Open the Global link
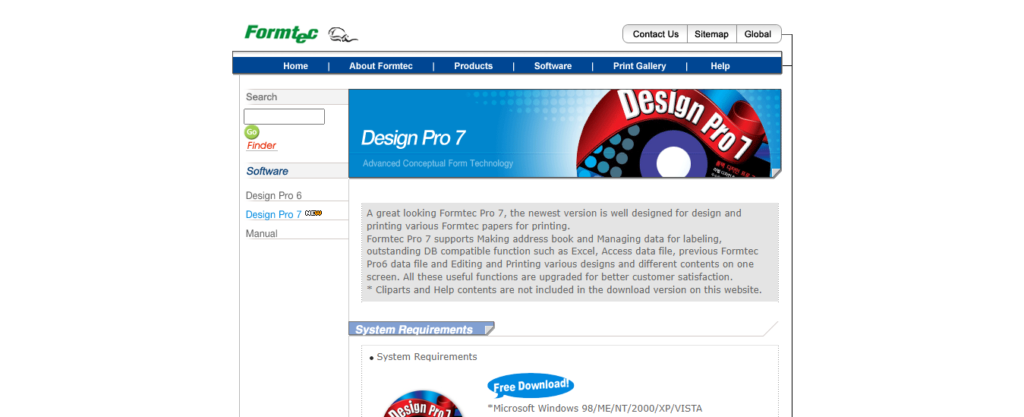Image resolution: width=1024 pixels, height=417 pixels. point(758,34)
